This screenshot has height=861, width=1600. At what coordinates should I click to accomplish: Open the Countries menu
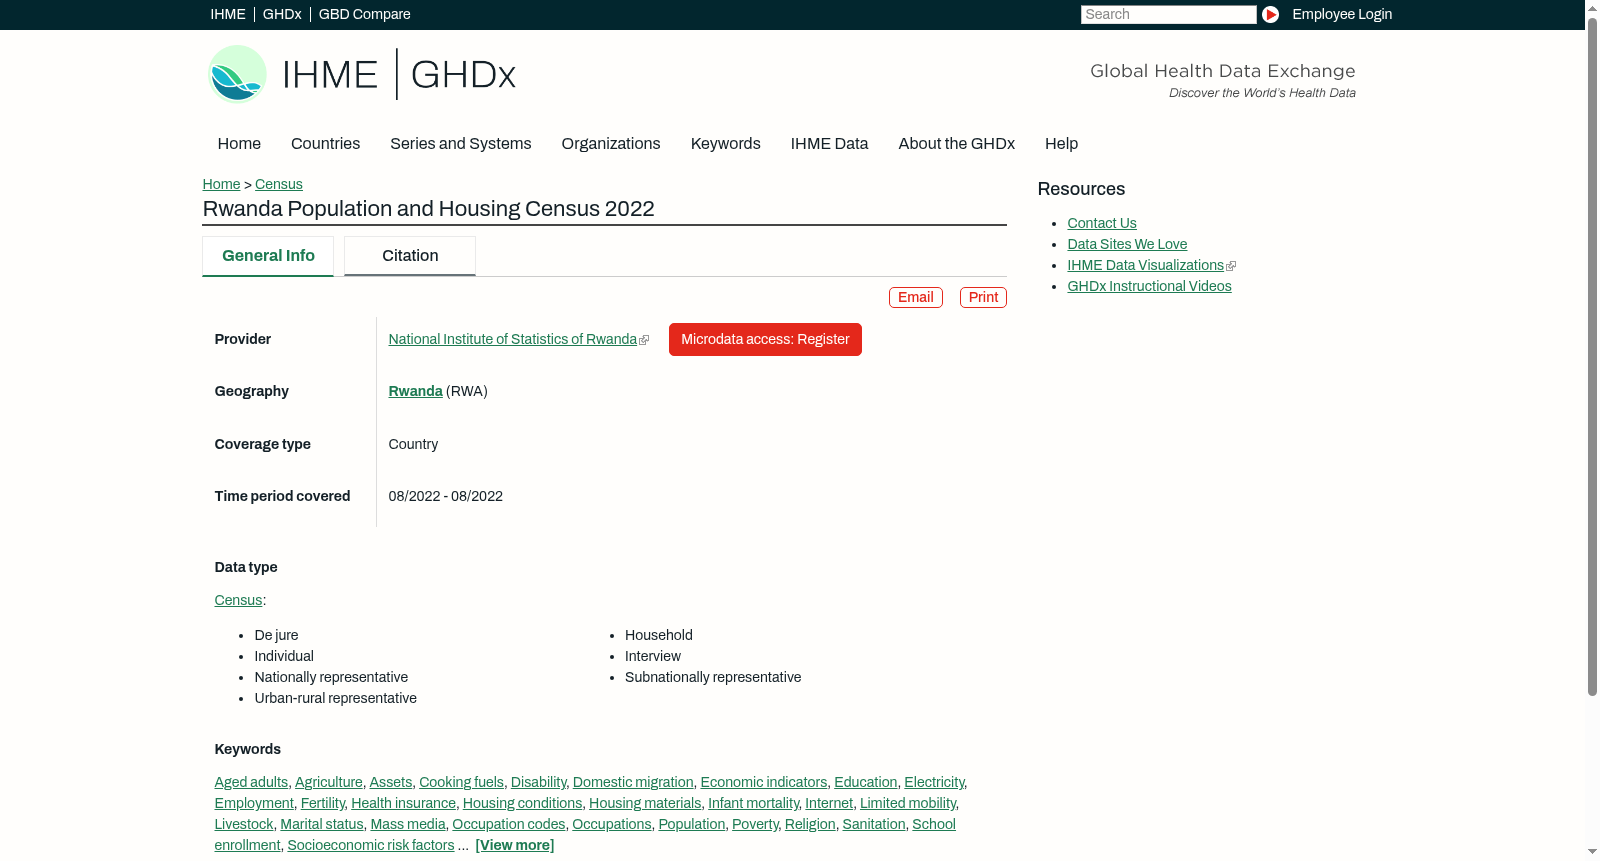point(325,144)
